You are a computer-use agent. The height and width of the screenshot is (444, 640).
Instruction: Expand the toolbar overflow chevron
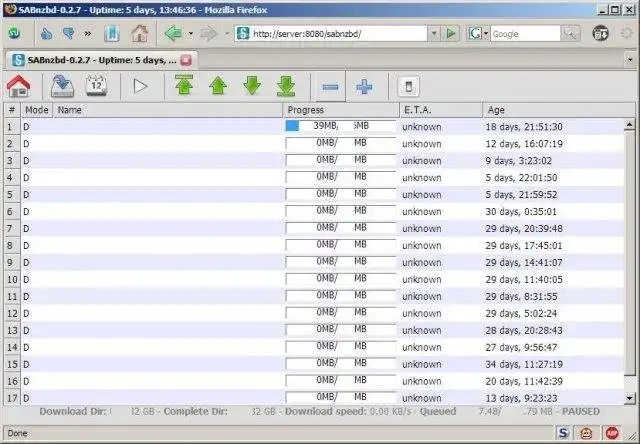(88, 34)
